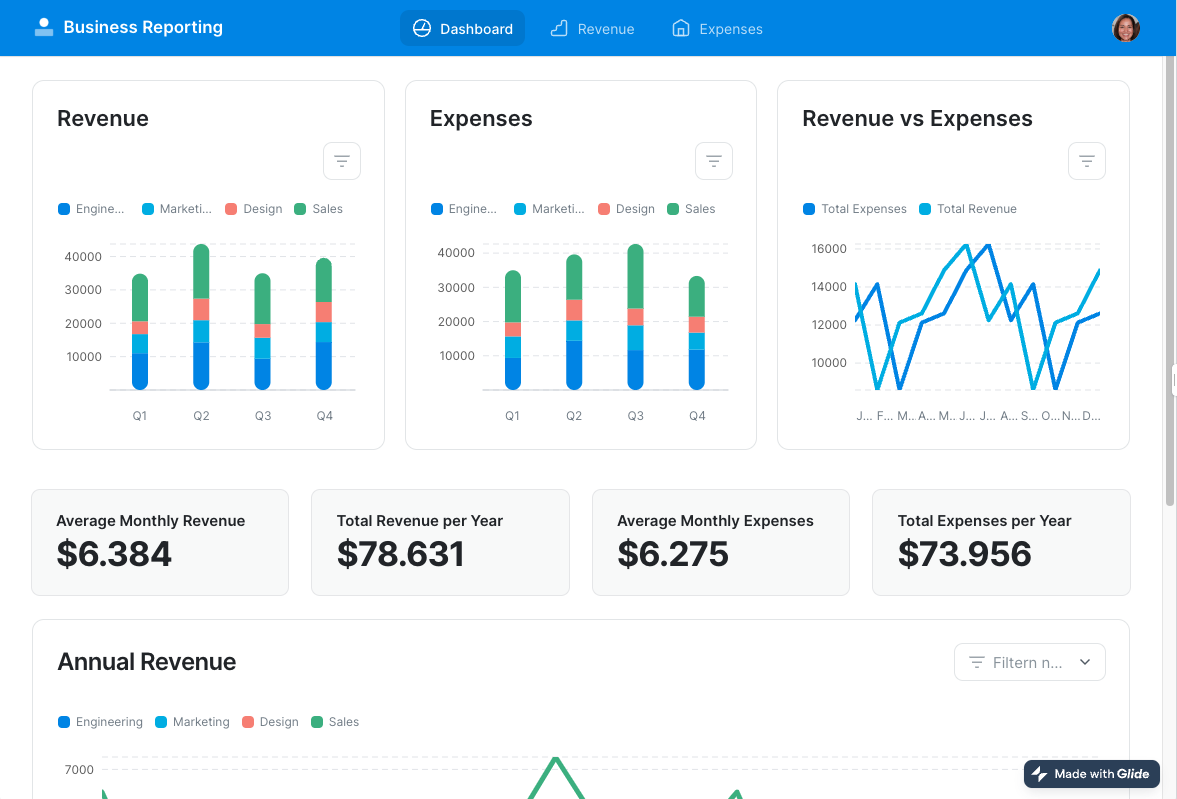Click the Expenses house icon in navbar

(x=681, y=29)
